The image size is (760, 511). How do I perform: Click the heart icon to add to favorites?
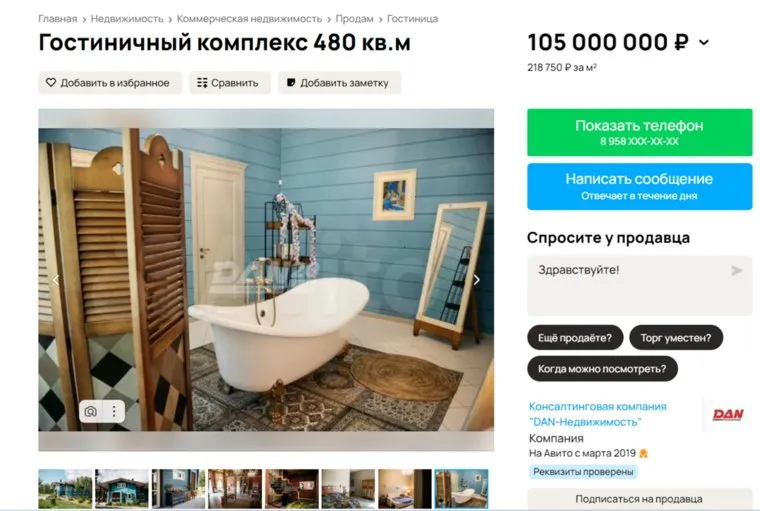tap(51, 83)
